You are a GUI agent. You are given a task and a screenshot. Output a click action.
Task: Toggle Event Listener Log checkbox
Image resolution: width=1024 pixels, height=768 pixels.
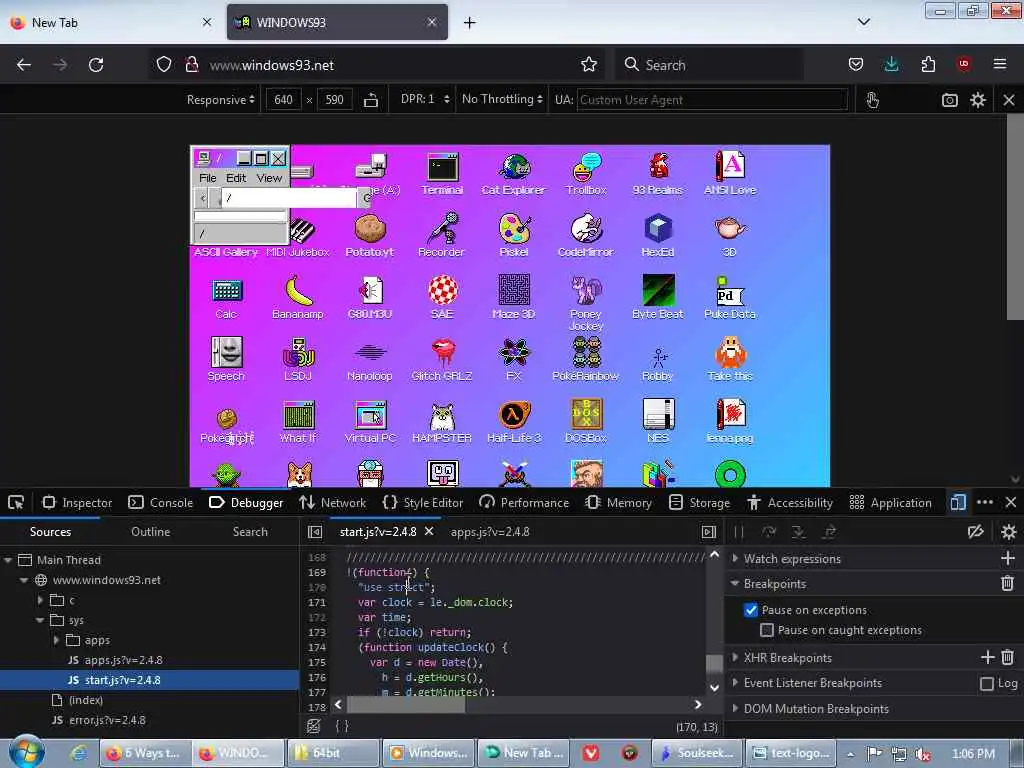click(987, 683)
